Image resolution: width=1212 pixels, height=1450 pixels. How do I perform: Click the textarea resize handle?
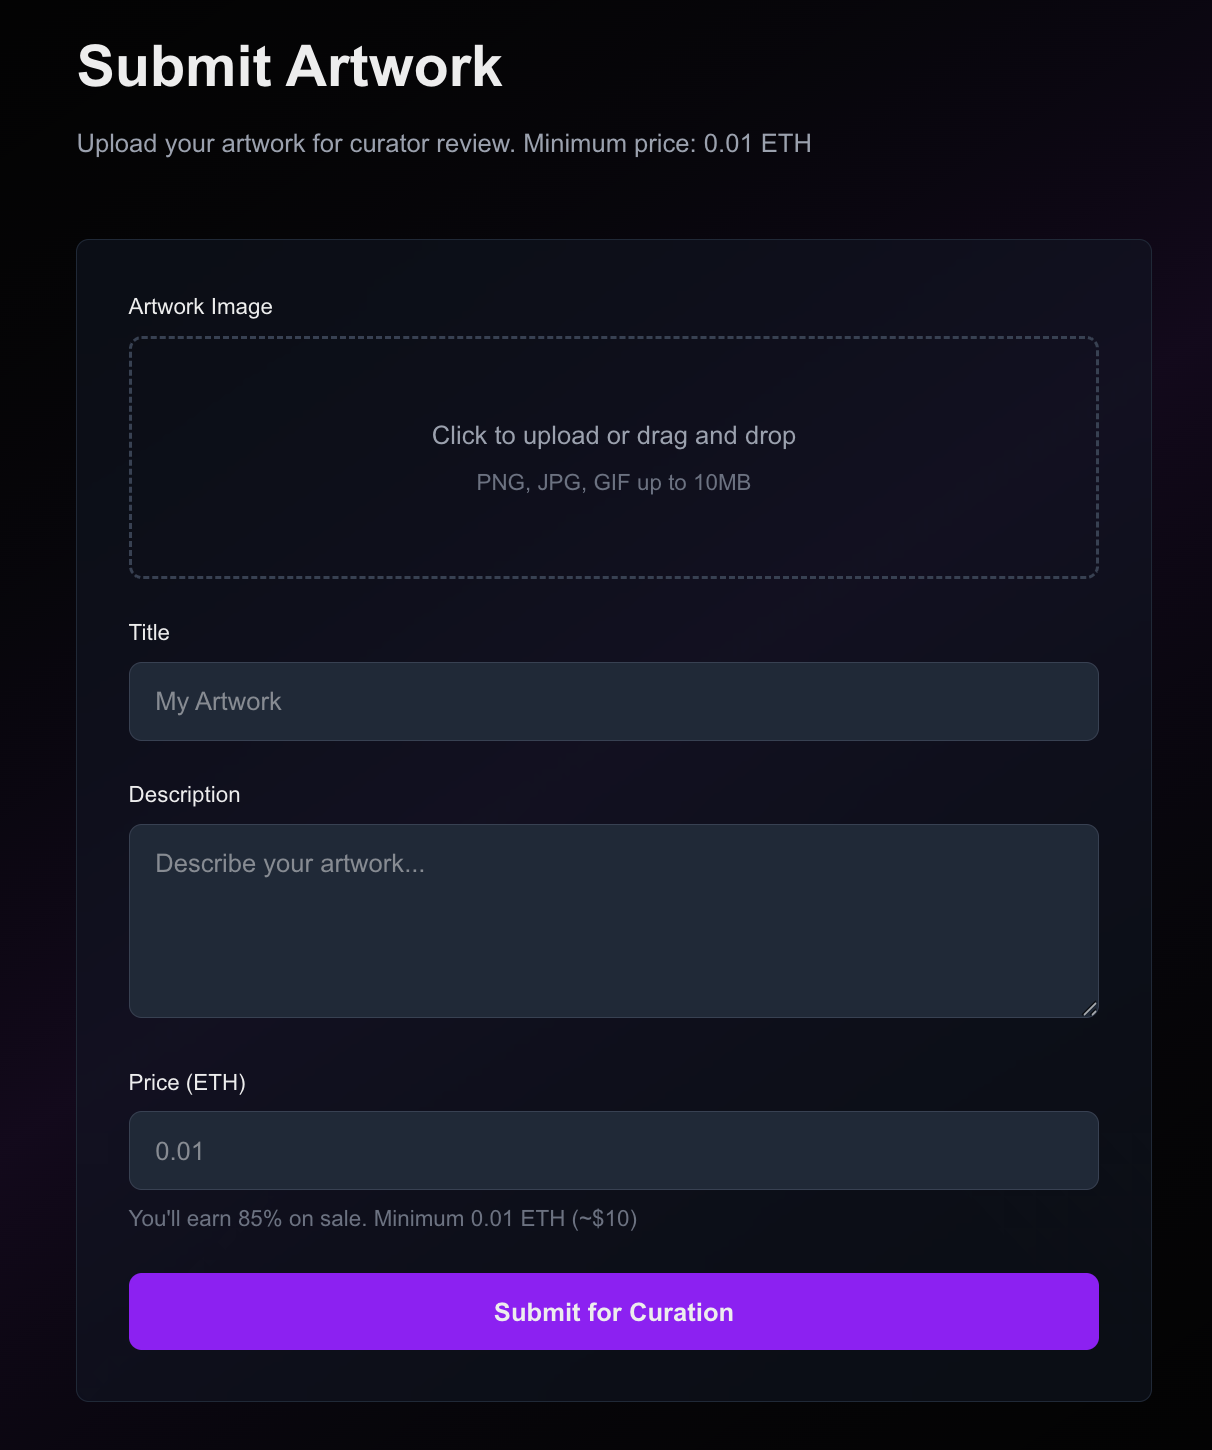coord(1090,1009)
